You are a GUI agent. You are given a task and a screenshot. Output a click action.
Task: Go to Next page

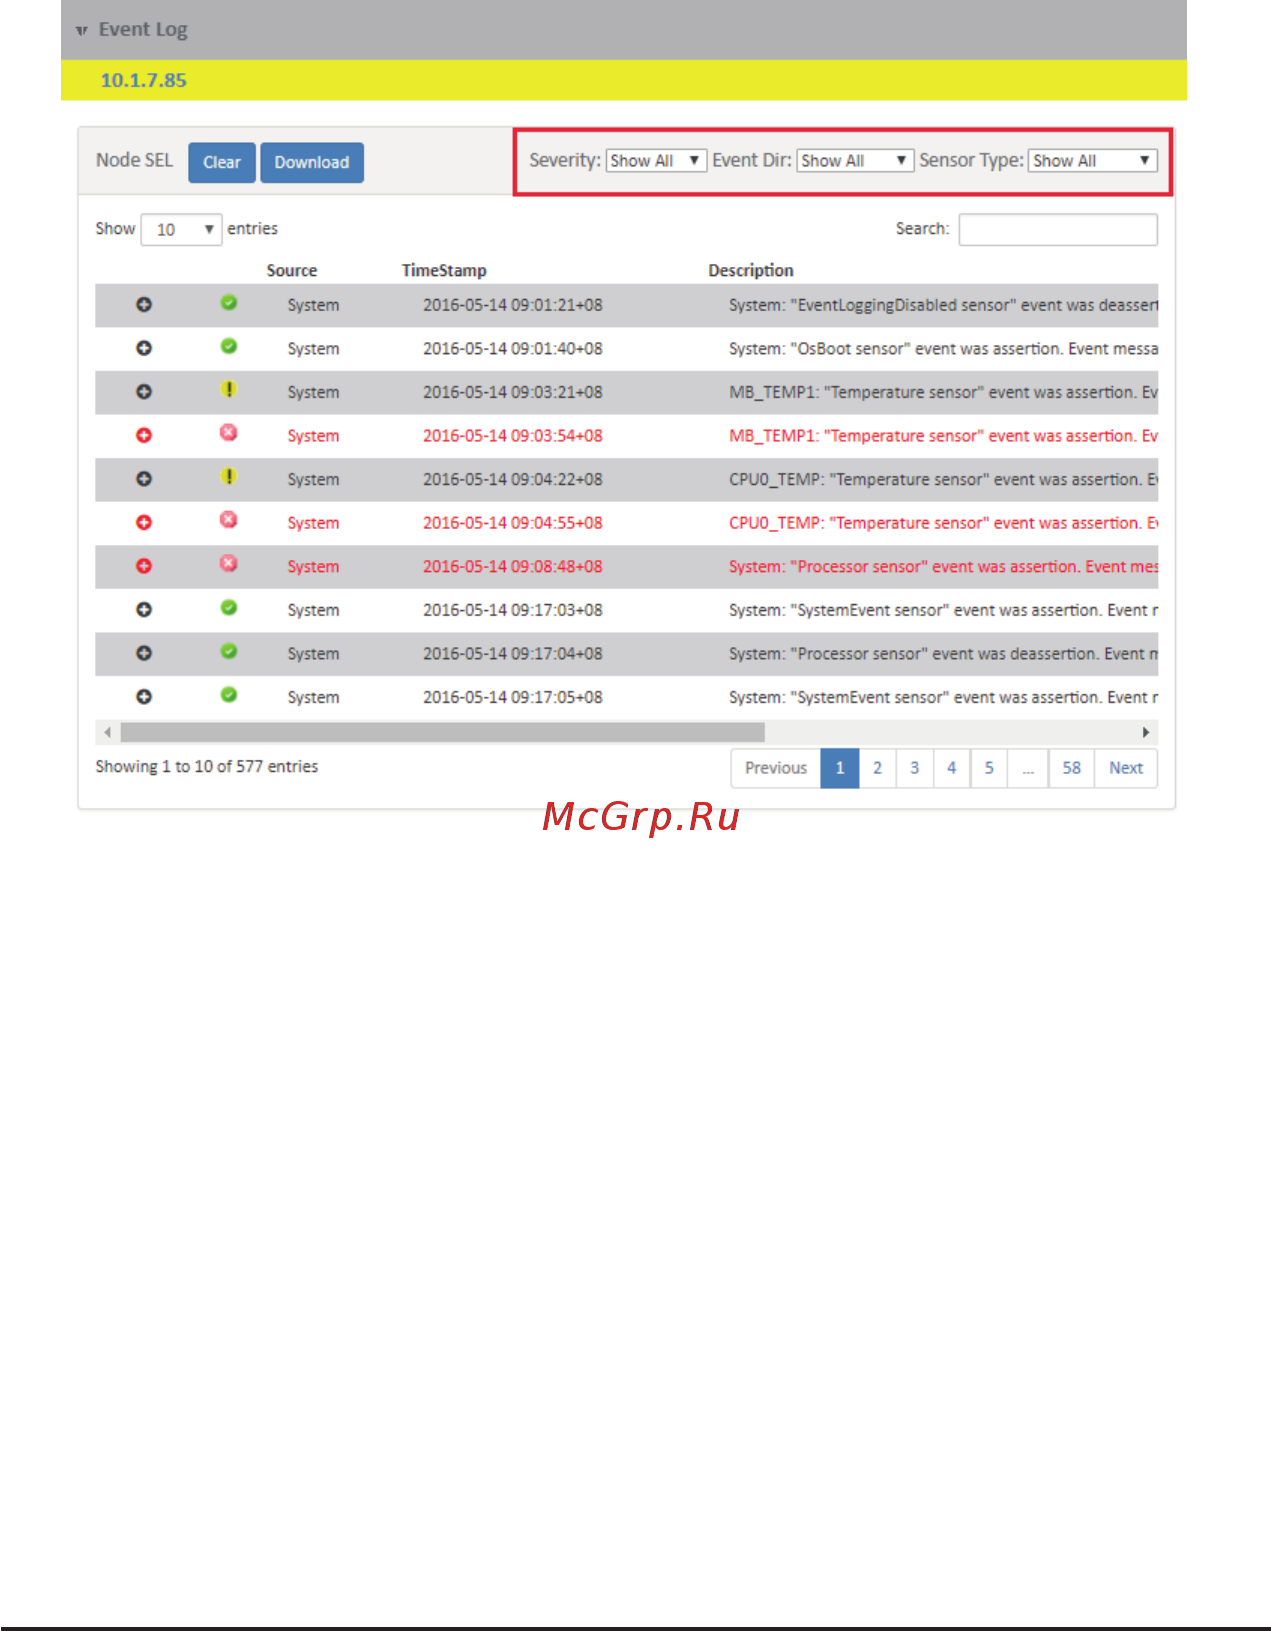tap(1126, 768)
